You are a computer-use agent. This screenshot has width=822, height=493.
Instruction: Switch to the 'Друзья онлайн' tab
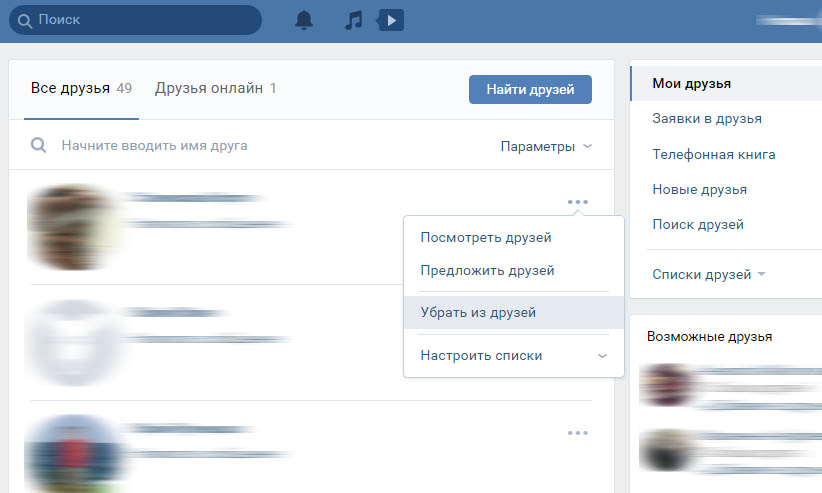point(215,88)
